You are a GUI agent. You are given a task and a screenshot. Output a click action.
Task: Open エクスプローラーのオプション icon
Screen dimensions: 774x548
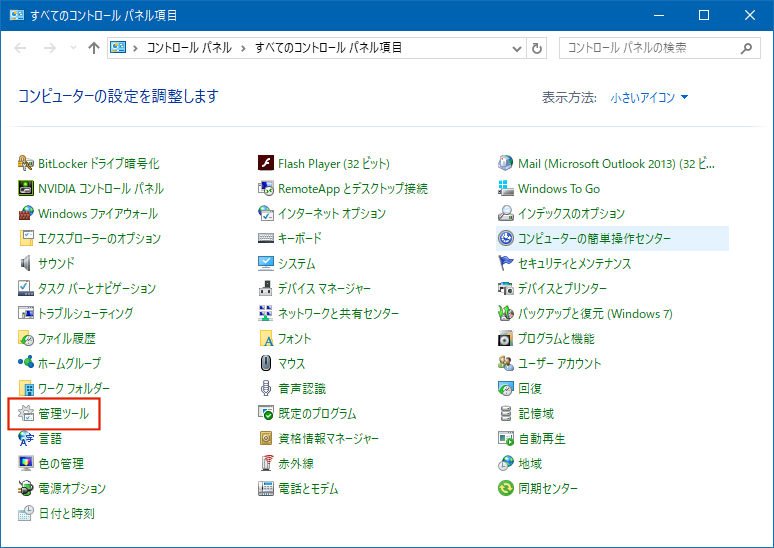(x=26, y=238)
